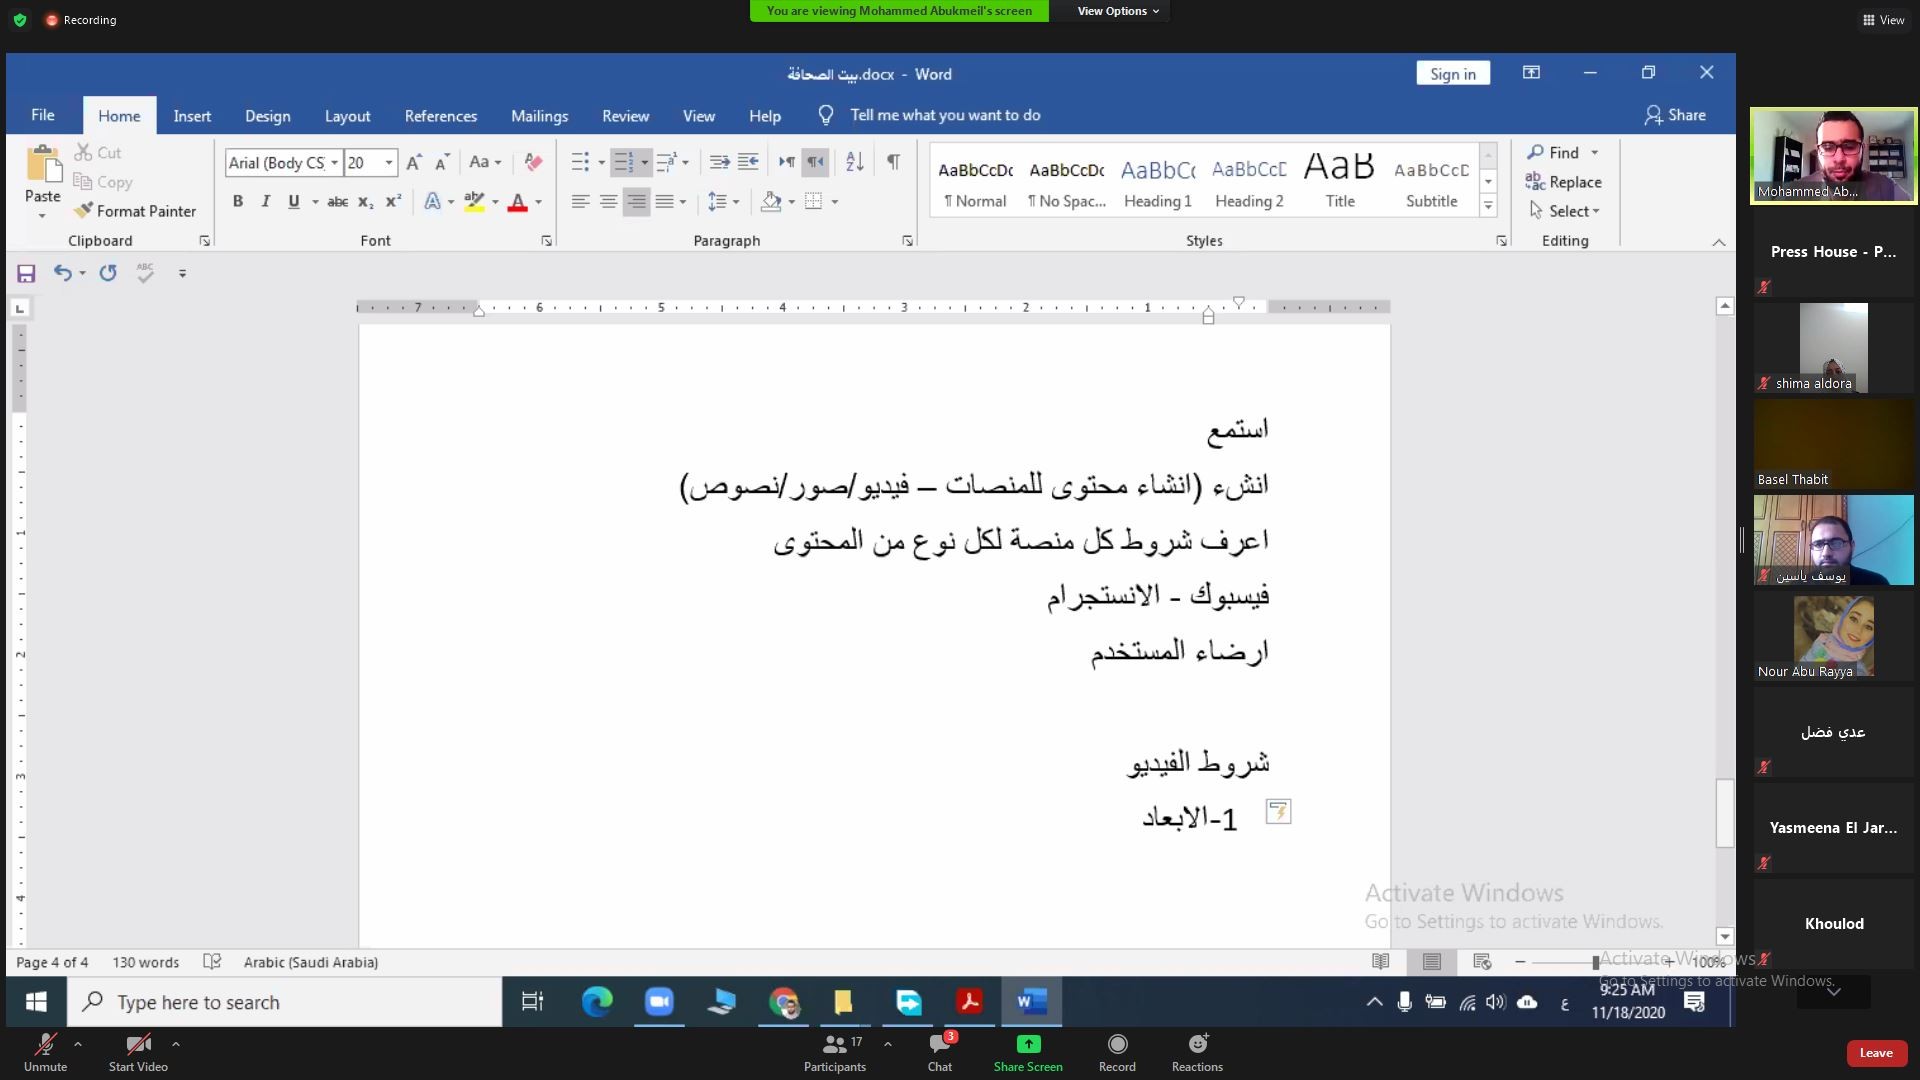Switch to the Insert ribbon tab
Screen dimensions: 1920x1080
pyautogui.click(x=192, y=116)
